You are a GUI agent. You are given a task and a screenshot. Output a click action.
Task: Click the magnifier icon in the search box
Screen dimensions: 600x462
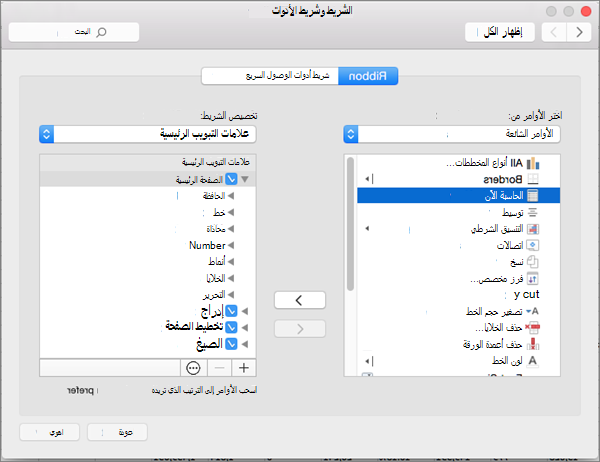tap(101, 32)
